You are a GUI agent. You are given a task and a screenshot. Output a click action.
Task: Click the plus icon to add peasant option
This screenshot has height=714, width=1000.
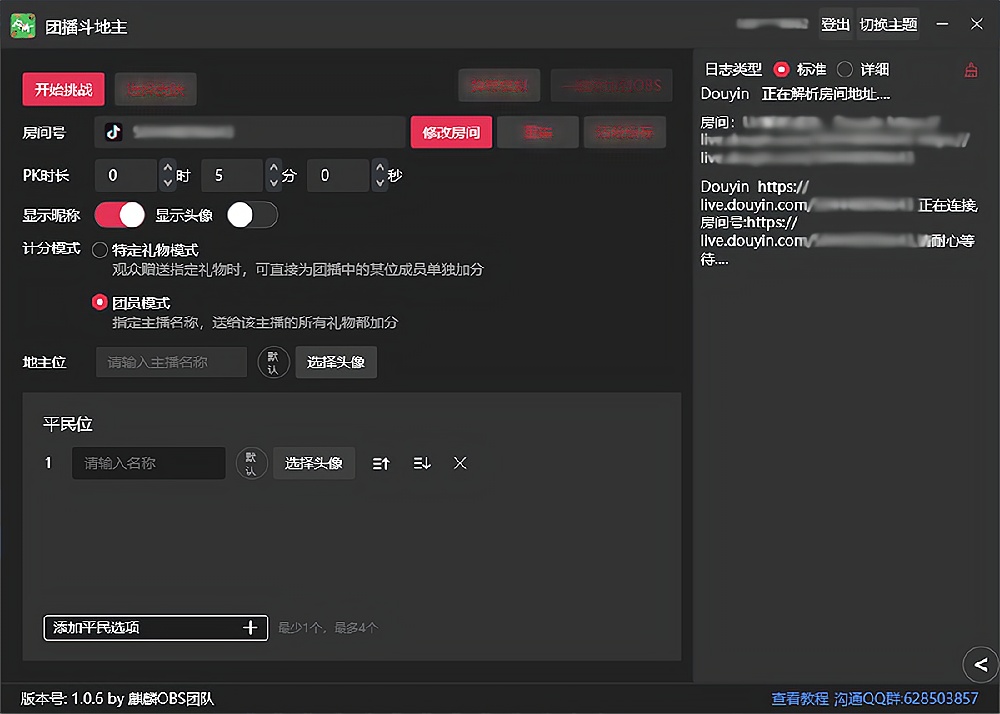click(x=250, y=628)
